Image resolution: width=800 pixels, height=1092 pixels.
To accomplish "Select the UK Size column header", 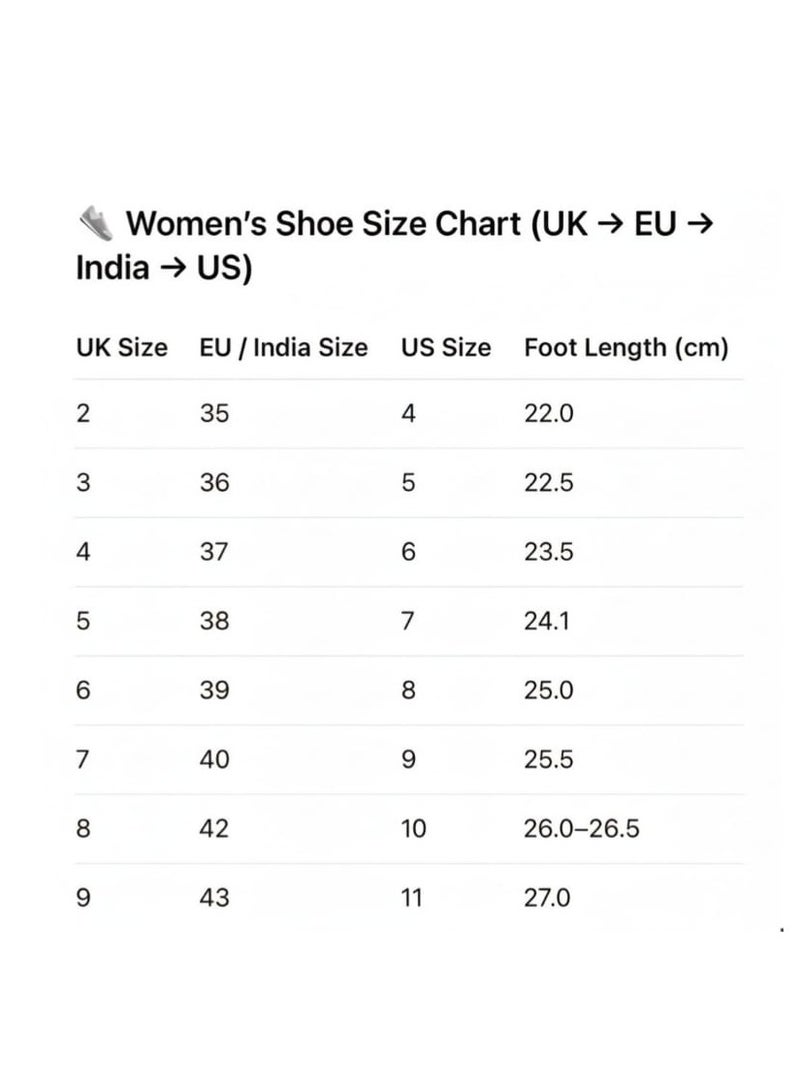I will (122, 347).
